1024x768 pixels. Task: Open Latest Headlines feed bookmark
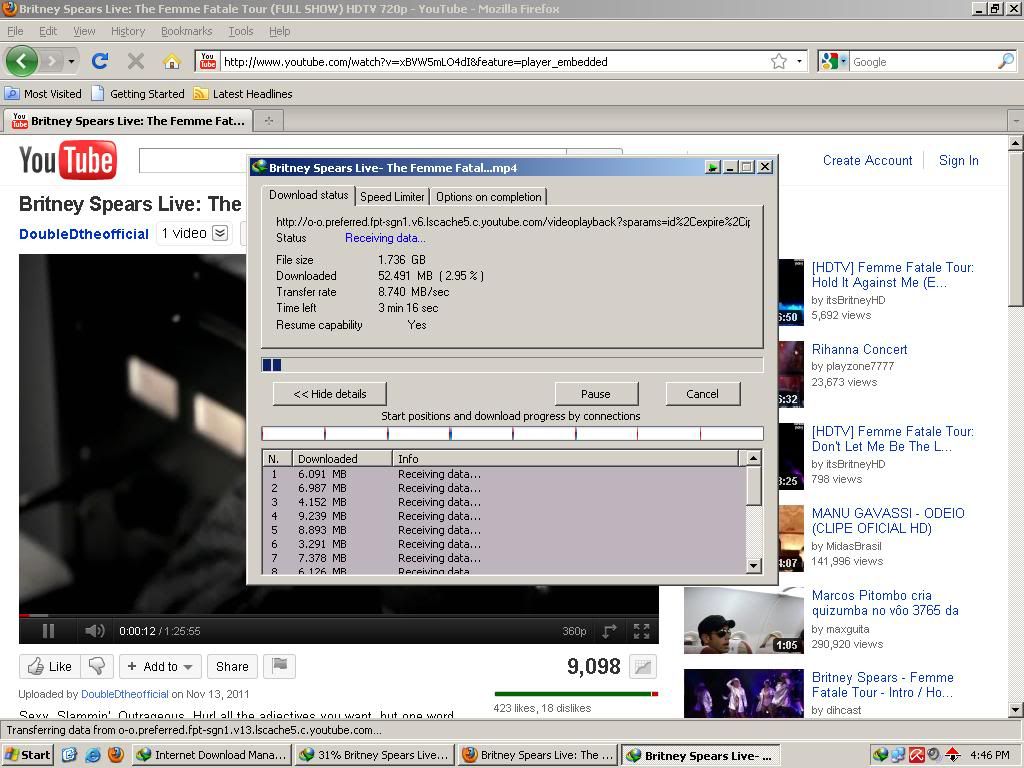[x=243, y=93]
